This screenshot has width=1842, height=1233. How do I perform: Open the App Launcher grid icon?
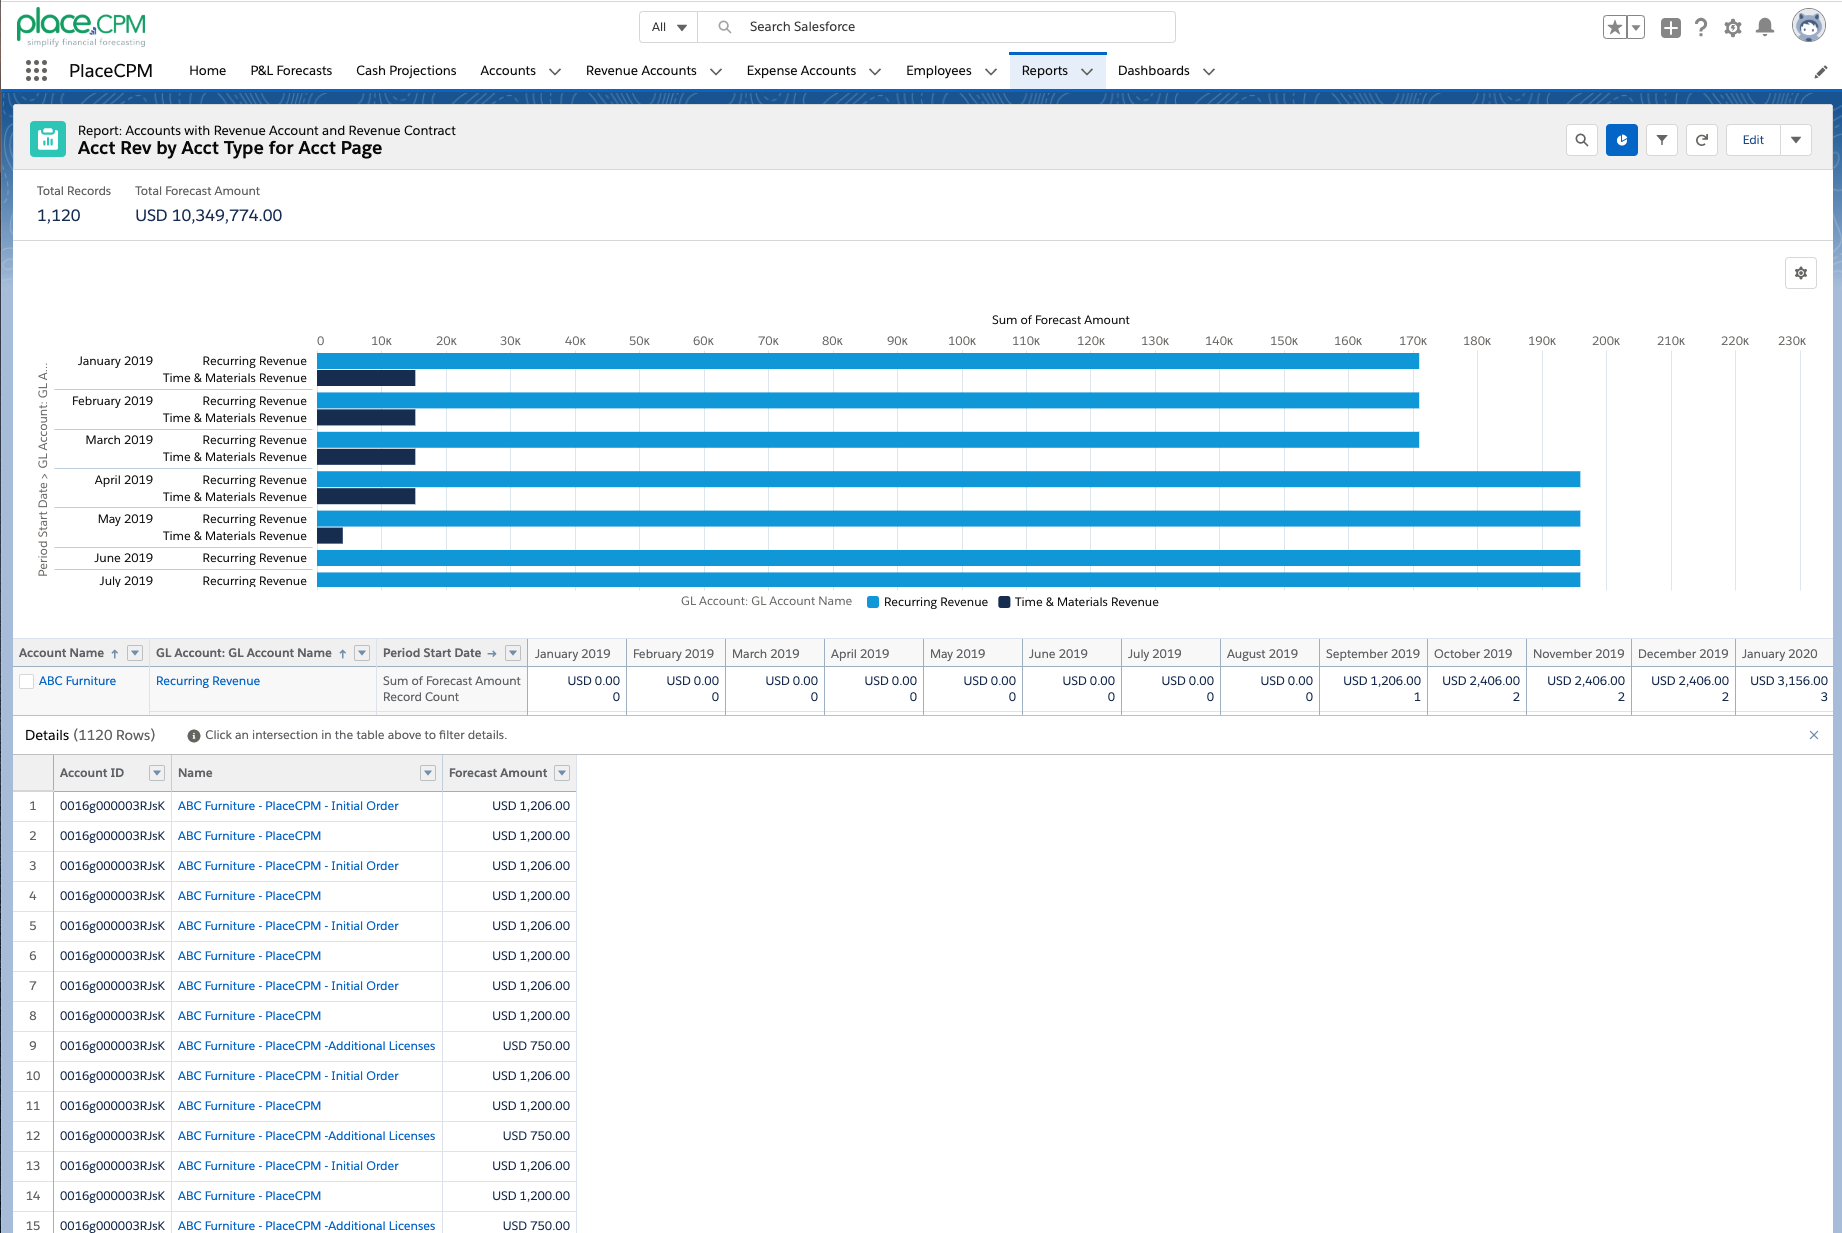37,70
